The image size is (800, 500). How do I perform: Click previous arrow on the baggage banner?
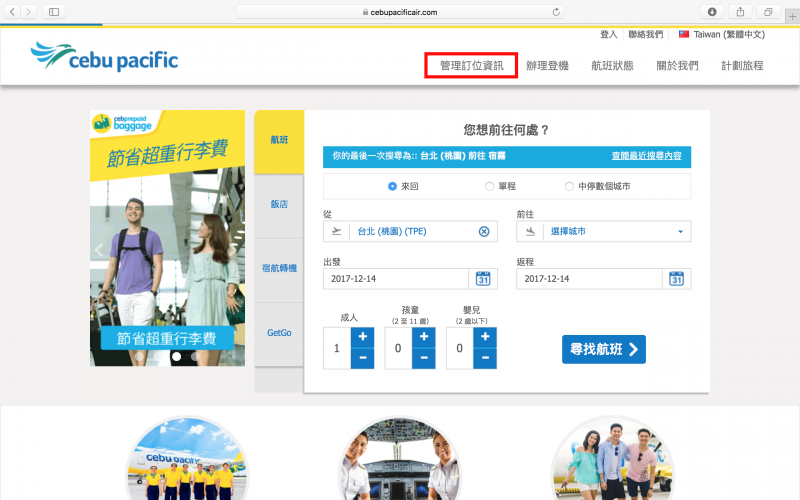point(99,249)
